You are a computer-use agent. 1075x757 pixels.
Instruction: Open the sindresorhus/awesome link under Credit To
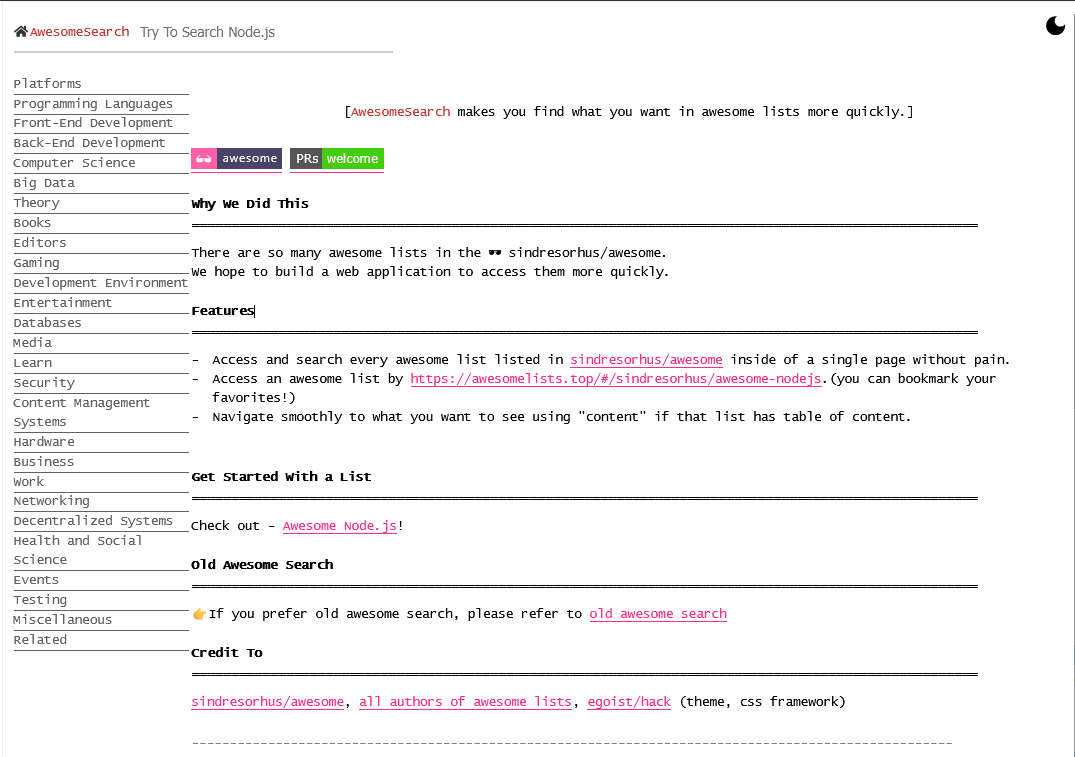click(x=267, y=701)
